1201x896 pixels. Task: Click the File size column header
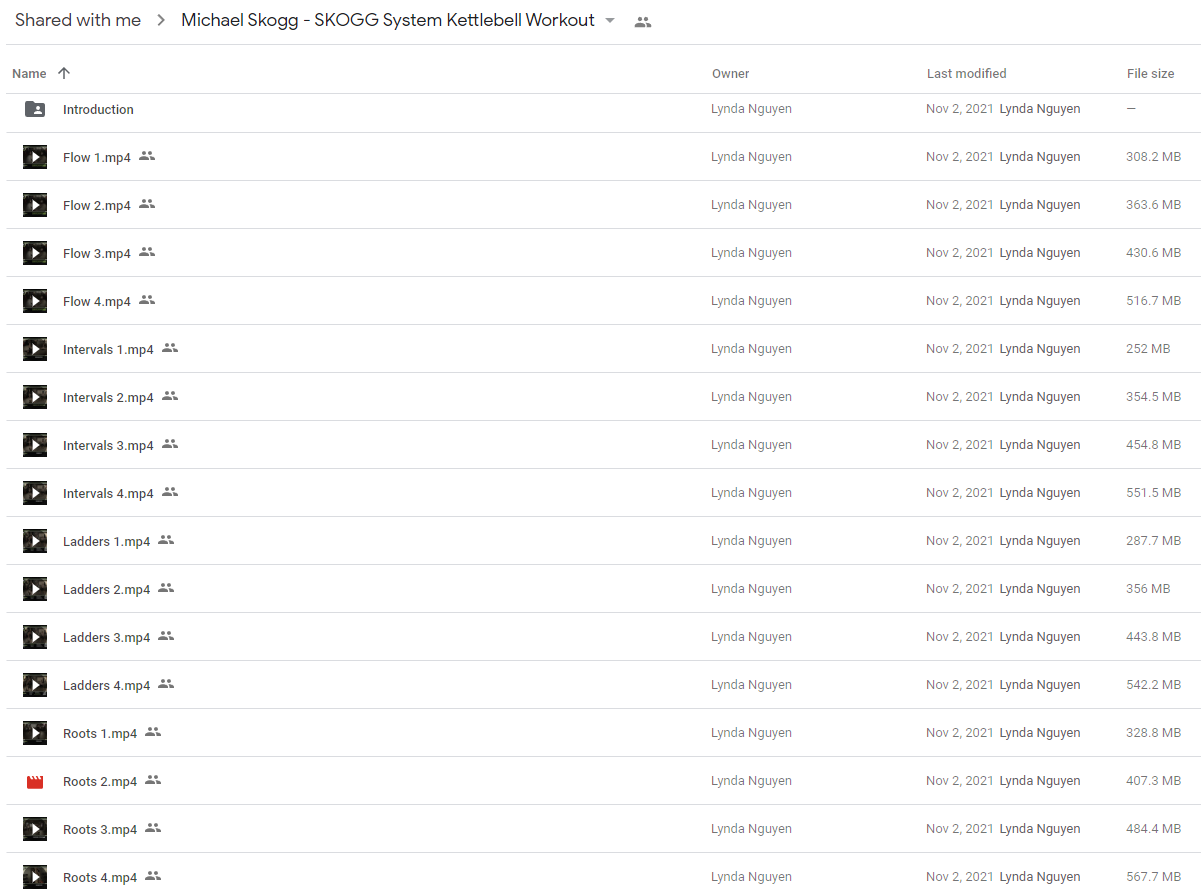(1151, 74)
